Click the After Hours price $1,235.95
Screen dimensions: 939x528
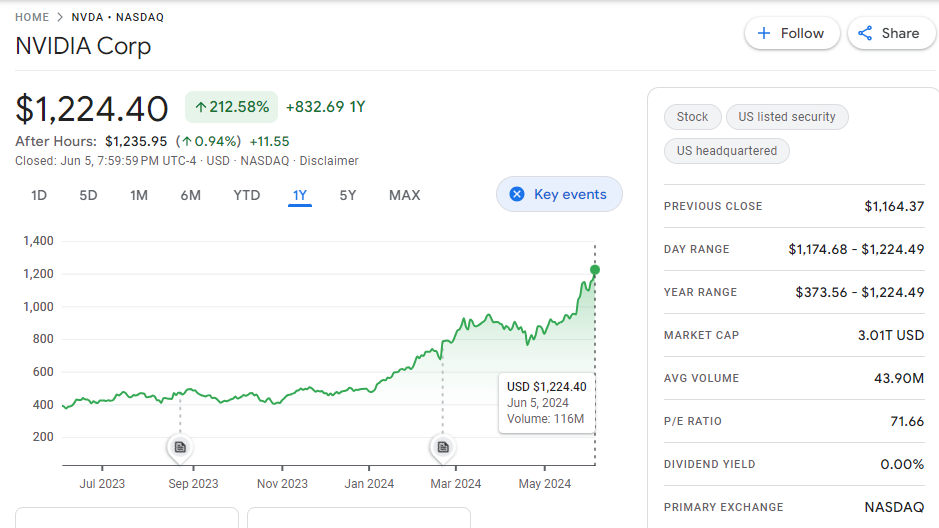click(136, 141)
